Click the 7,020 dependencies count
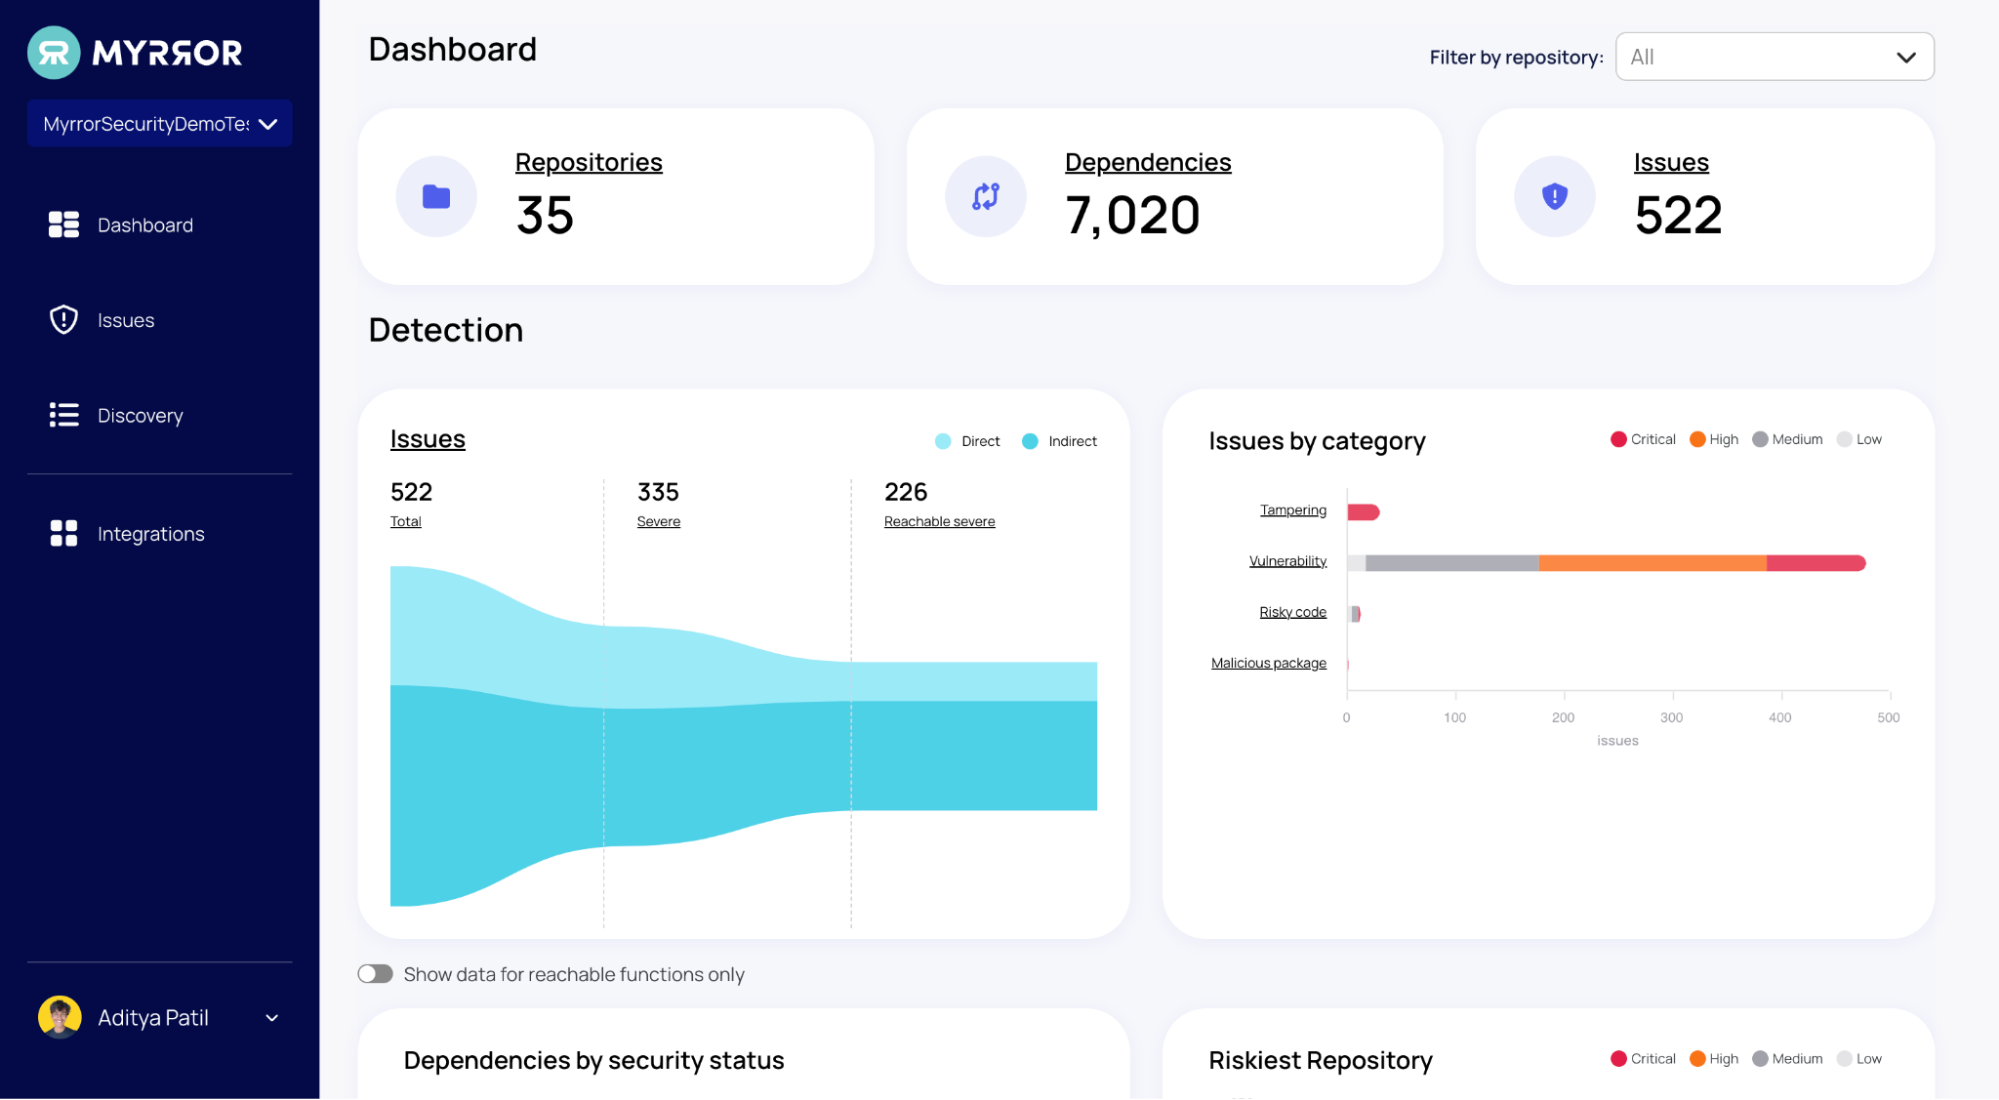 pyautogui.click(x=1132, y=215)
